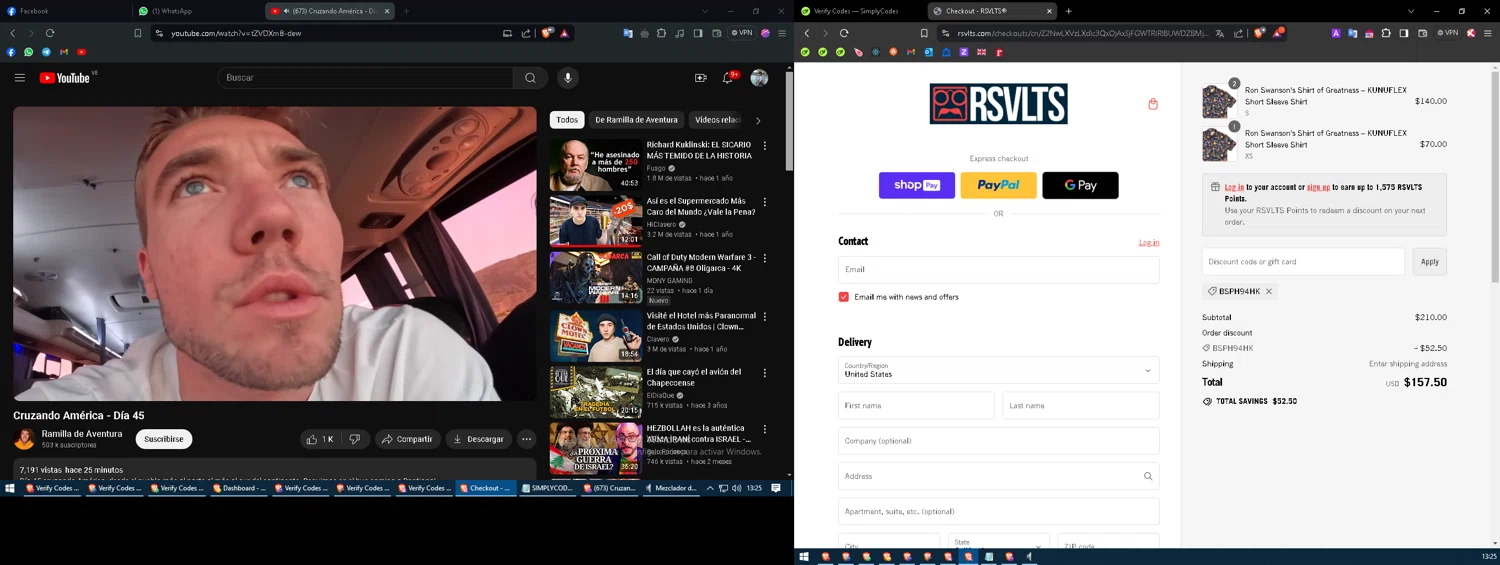Open options for Hotel más Paranormal video

point(765,316)
